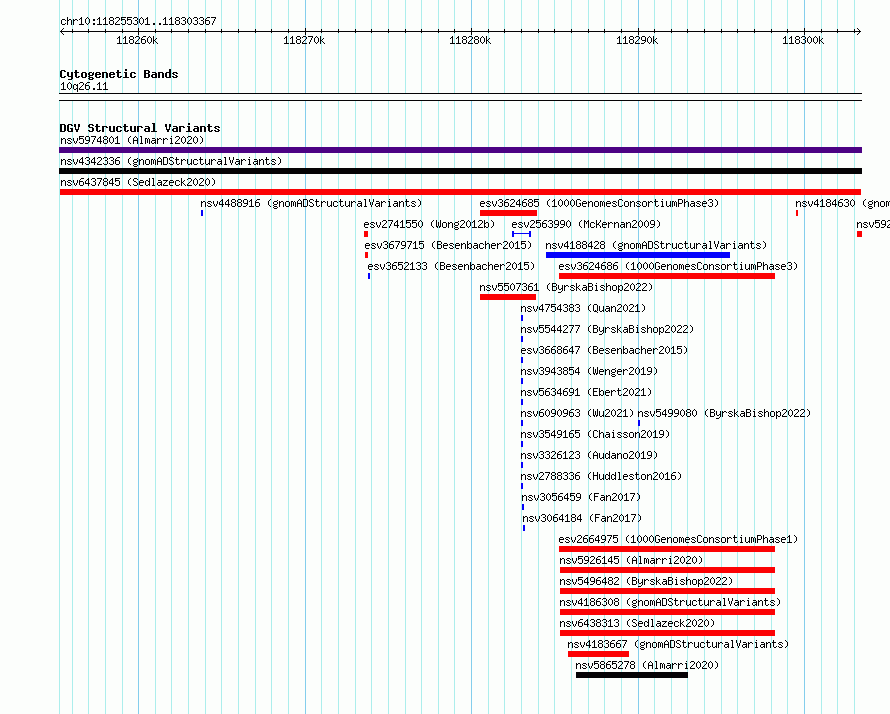Click the purple bar for nsv5974801
890x714 pixels.
point(460,150)
